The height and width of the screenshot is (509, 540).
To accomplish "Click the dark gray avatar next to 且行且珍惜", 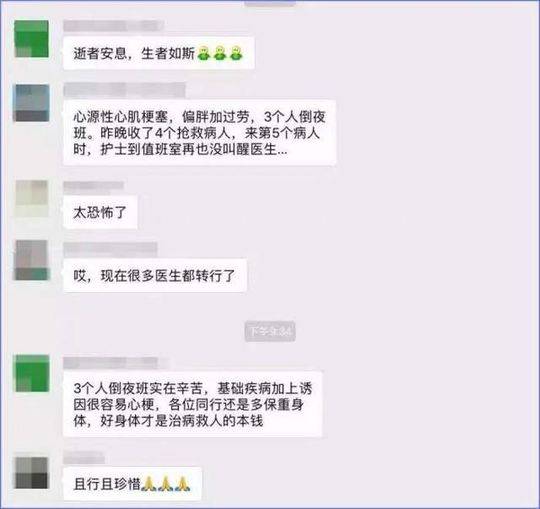I will coord(31,473).
